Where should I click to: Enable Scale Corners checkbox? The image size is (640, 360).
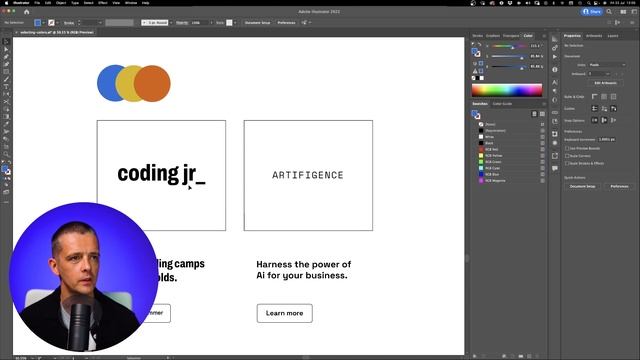click(x=567, y=156)
